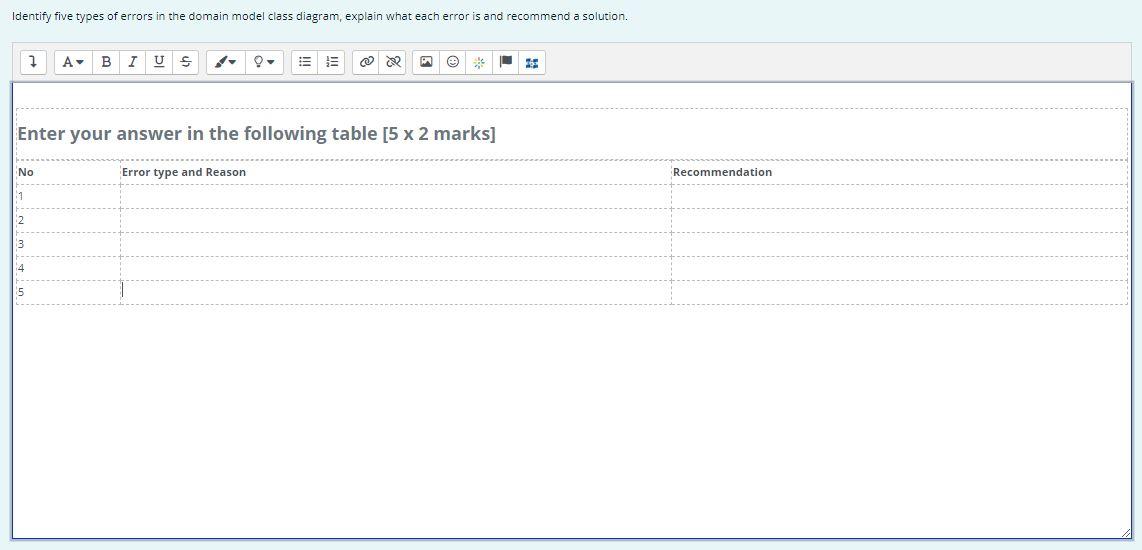The width and height of the screenshot is (1142, 550).
Task: Toggle underline formatting
Action: 159,63
